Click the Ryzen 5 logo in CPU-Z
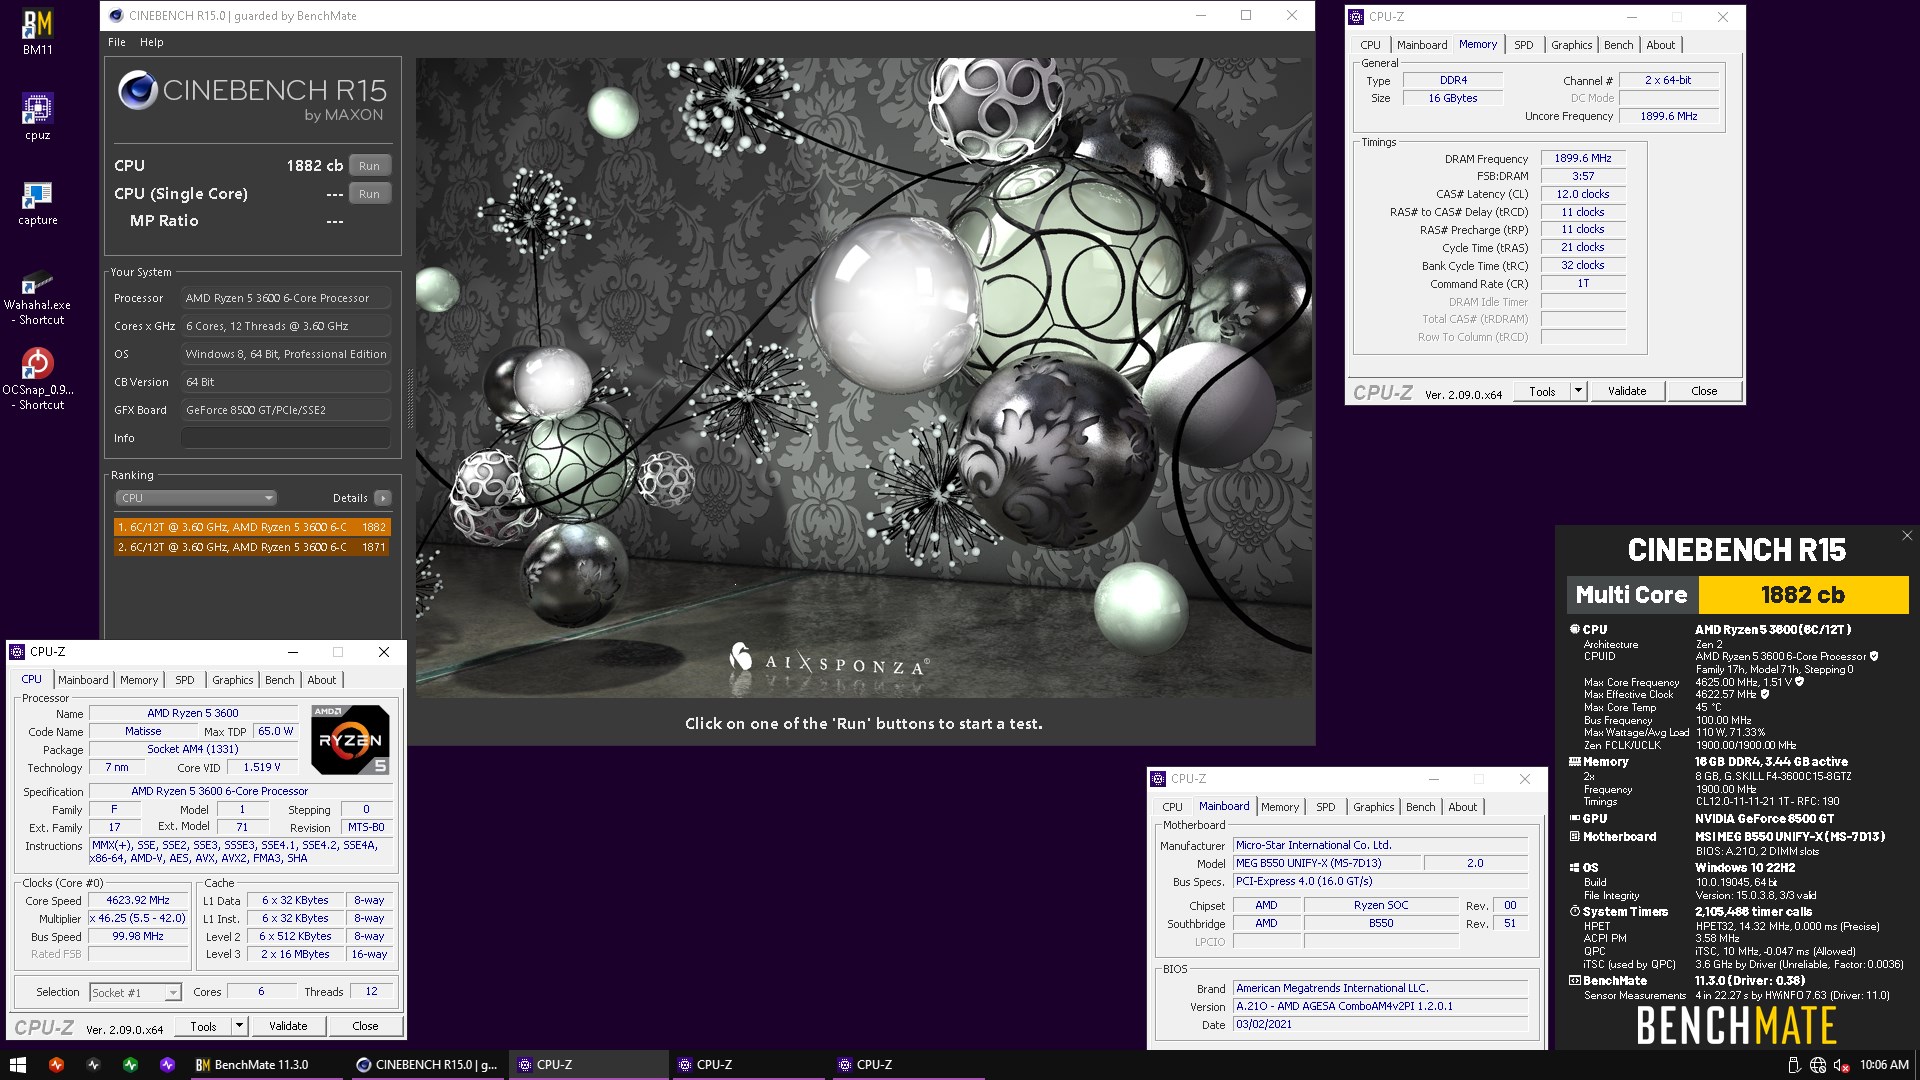Viewport: 1920px width, 1080px height. point(350,740)
